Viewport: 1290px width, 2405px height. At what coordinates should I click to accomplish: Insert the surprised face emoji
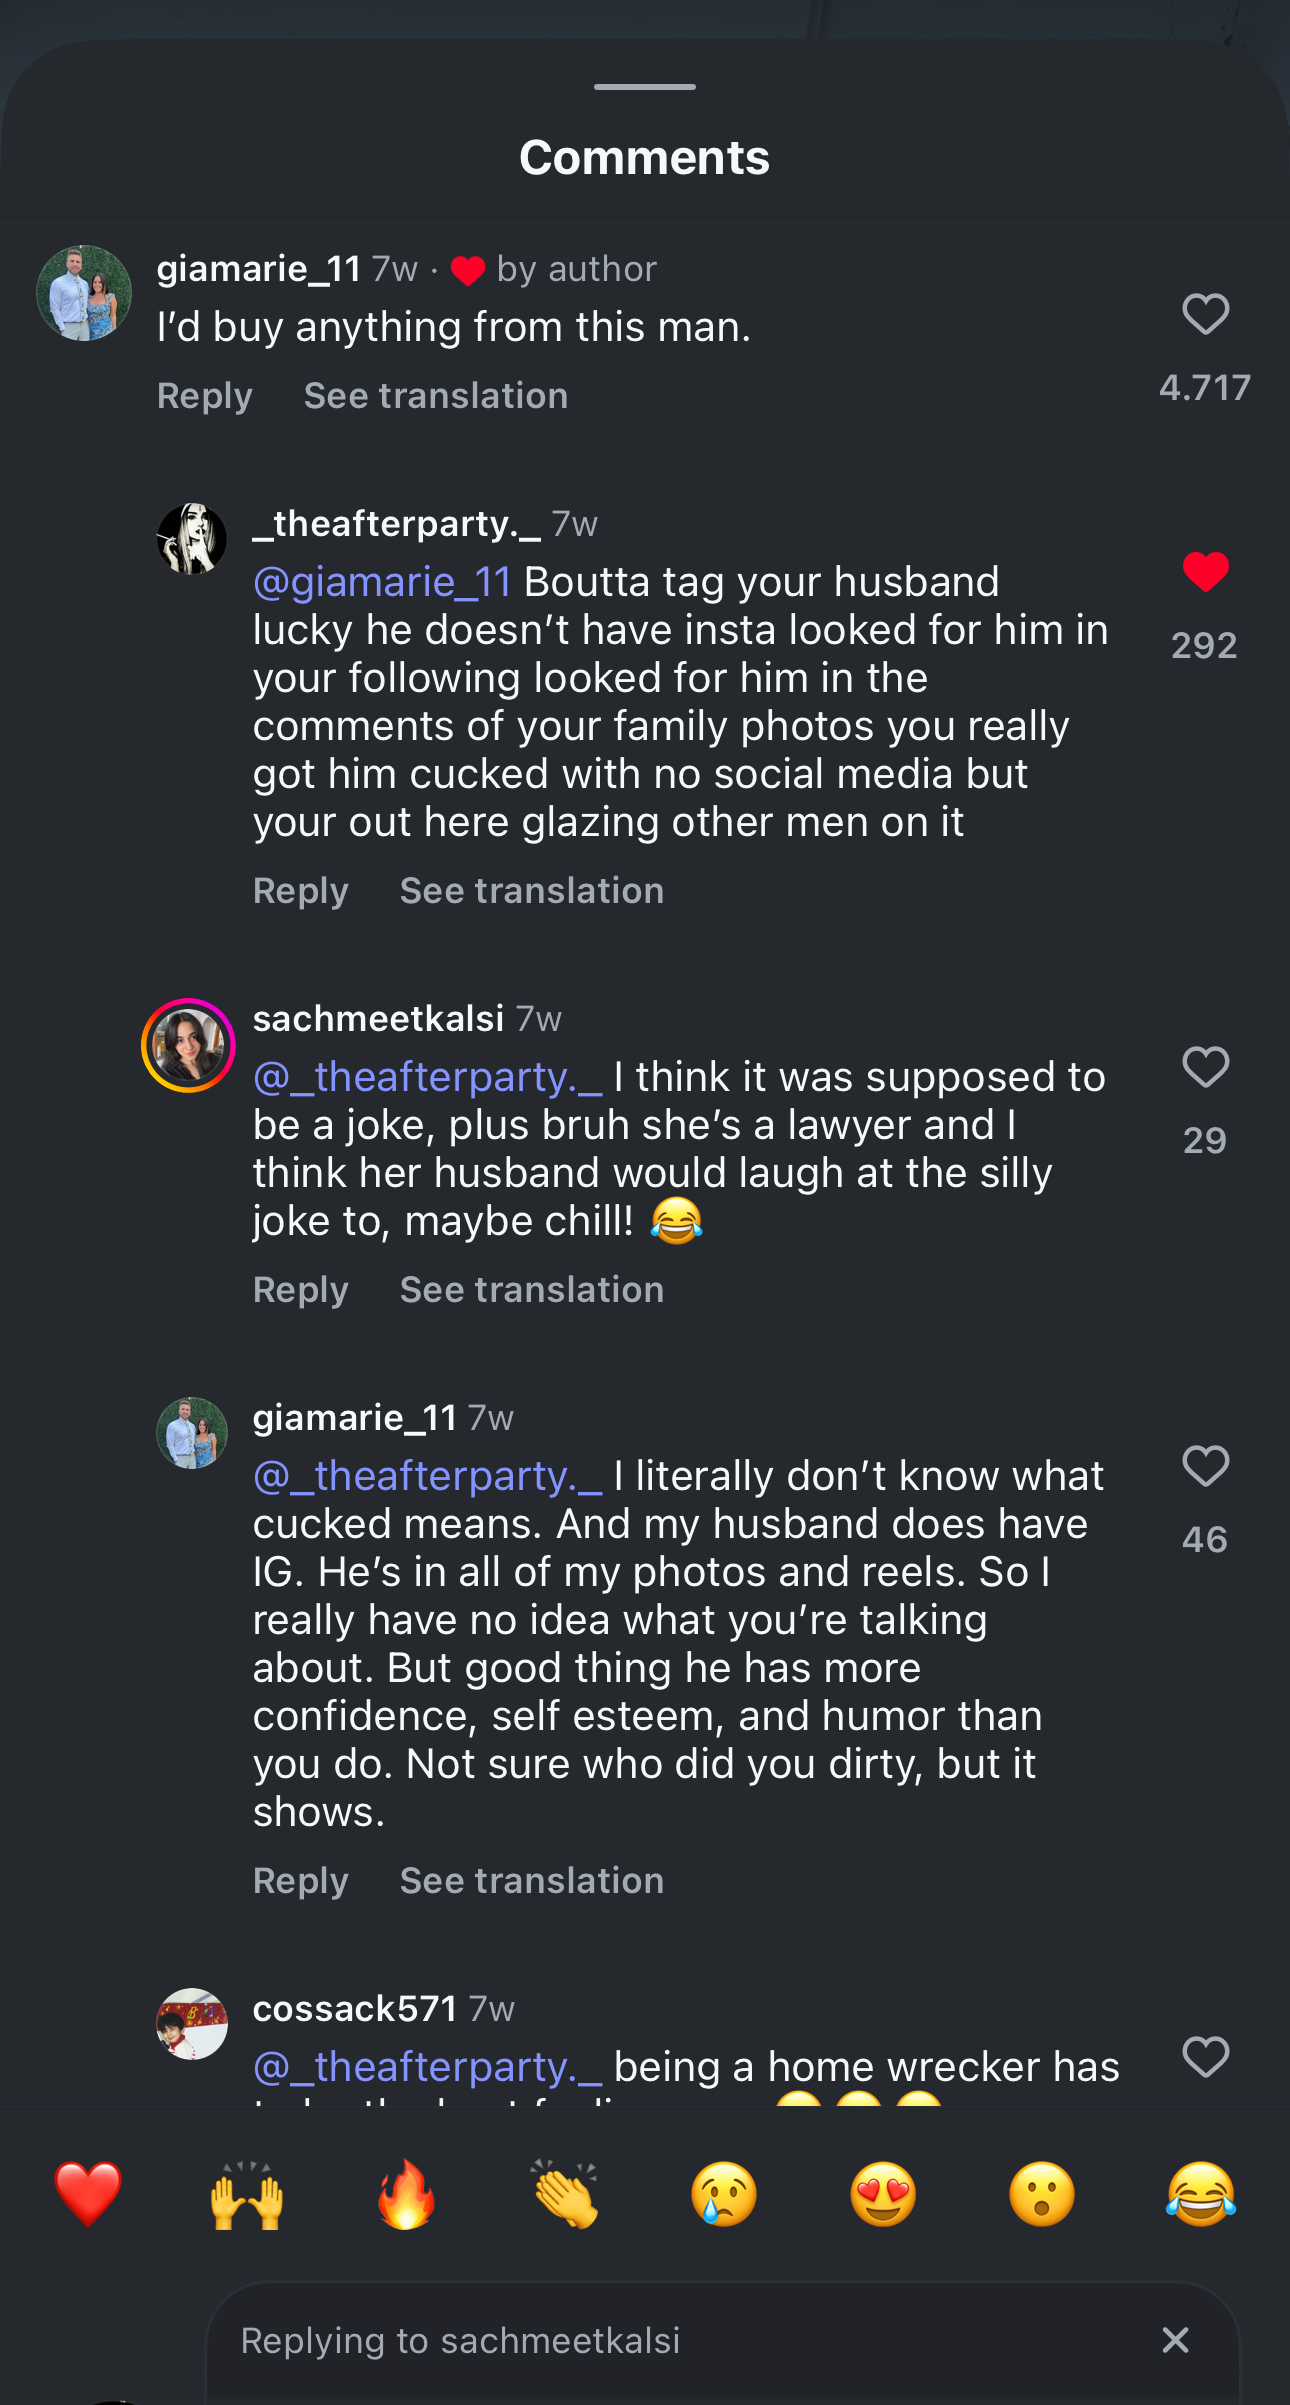(1042, 2194)
